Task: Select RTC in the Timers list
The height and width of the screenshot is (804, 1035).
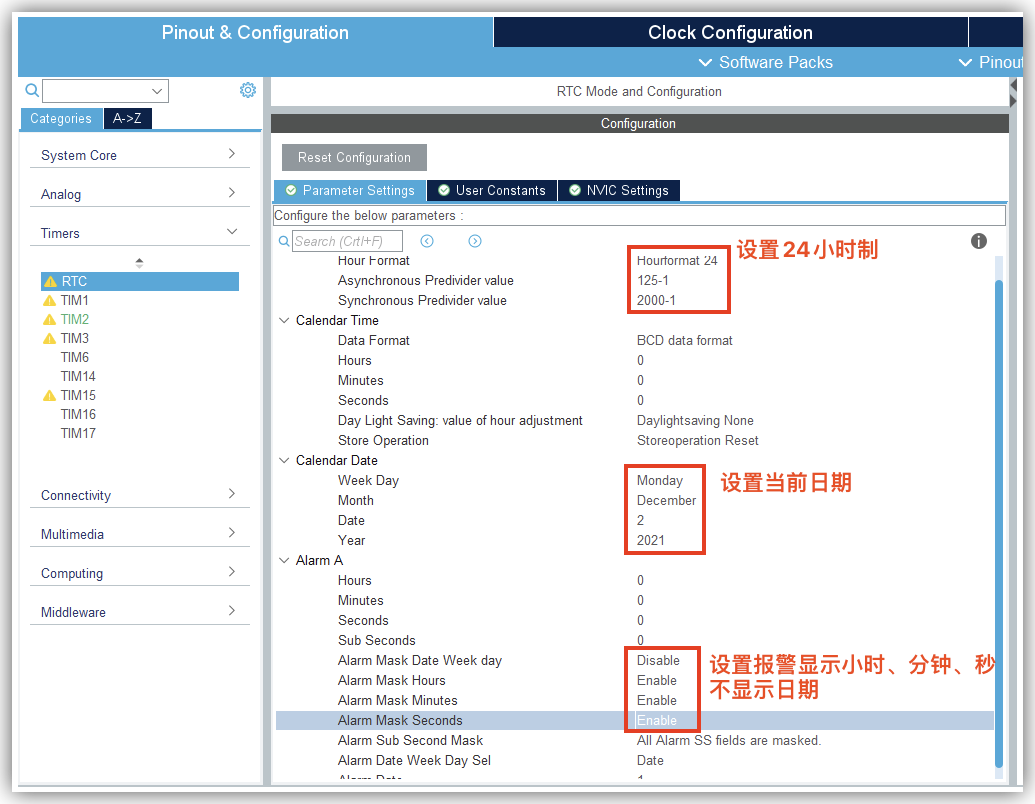Action: tap(74, 282)
